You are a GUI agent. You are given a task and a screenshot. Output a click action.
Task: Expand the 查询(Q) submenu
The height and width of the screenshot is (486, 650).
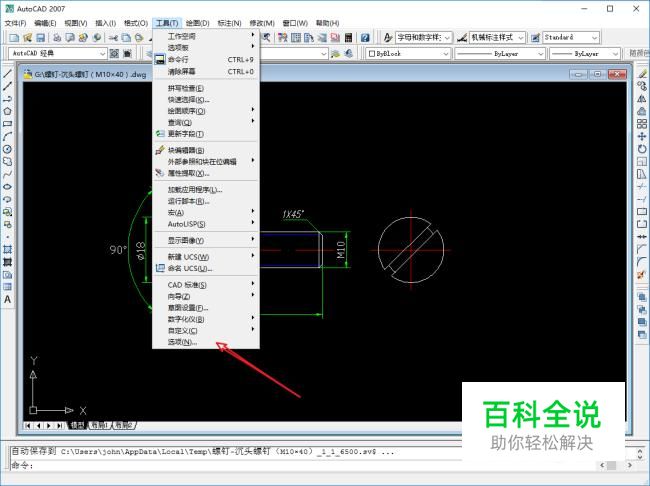206,122
